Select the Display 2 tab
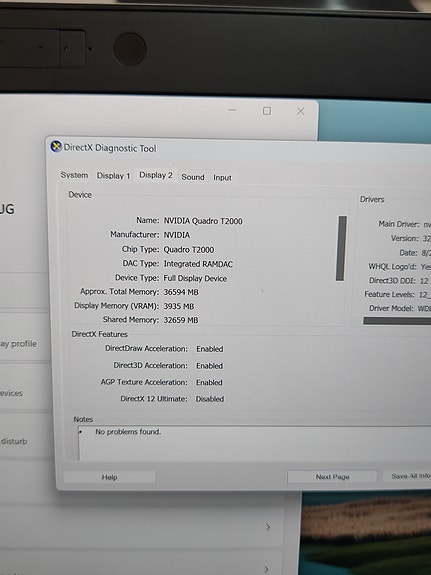 click(x=156, y=175)
